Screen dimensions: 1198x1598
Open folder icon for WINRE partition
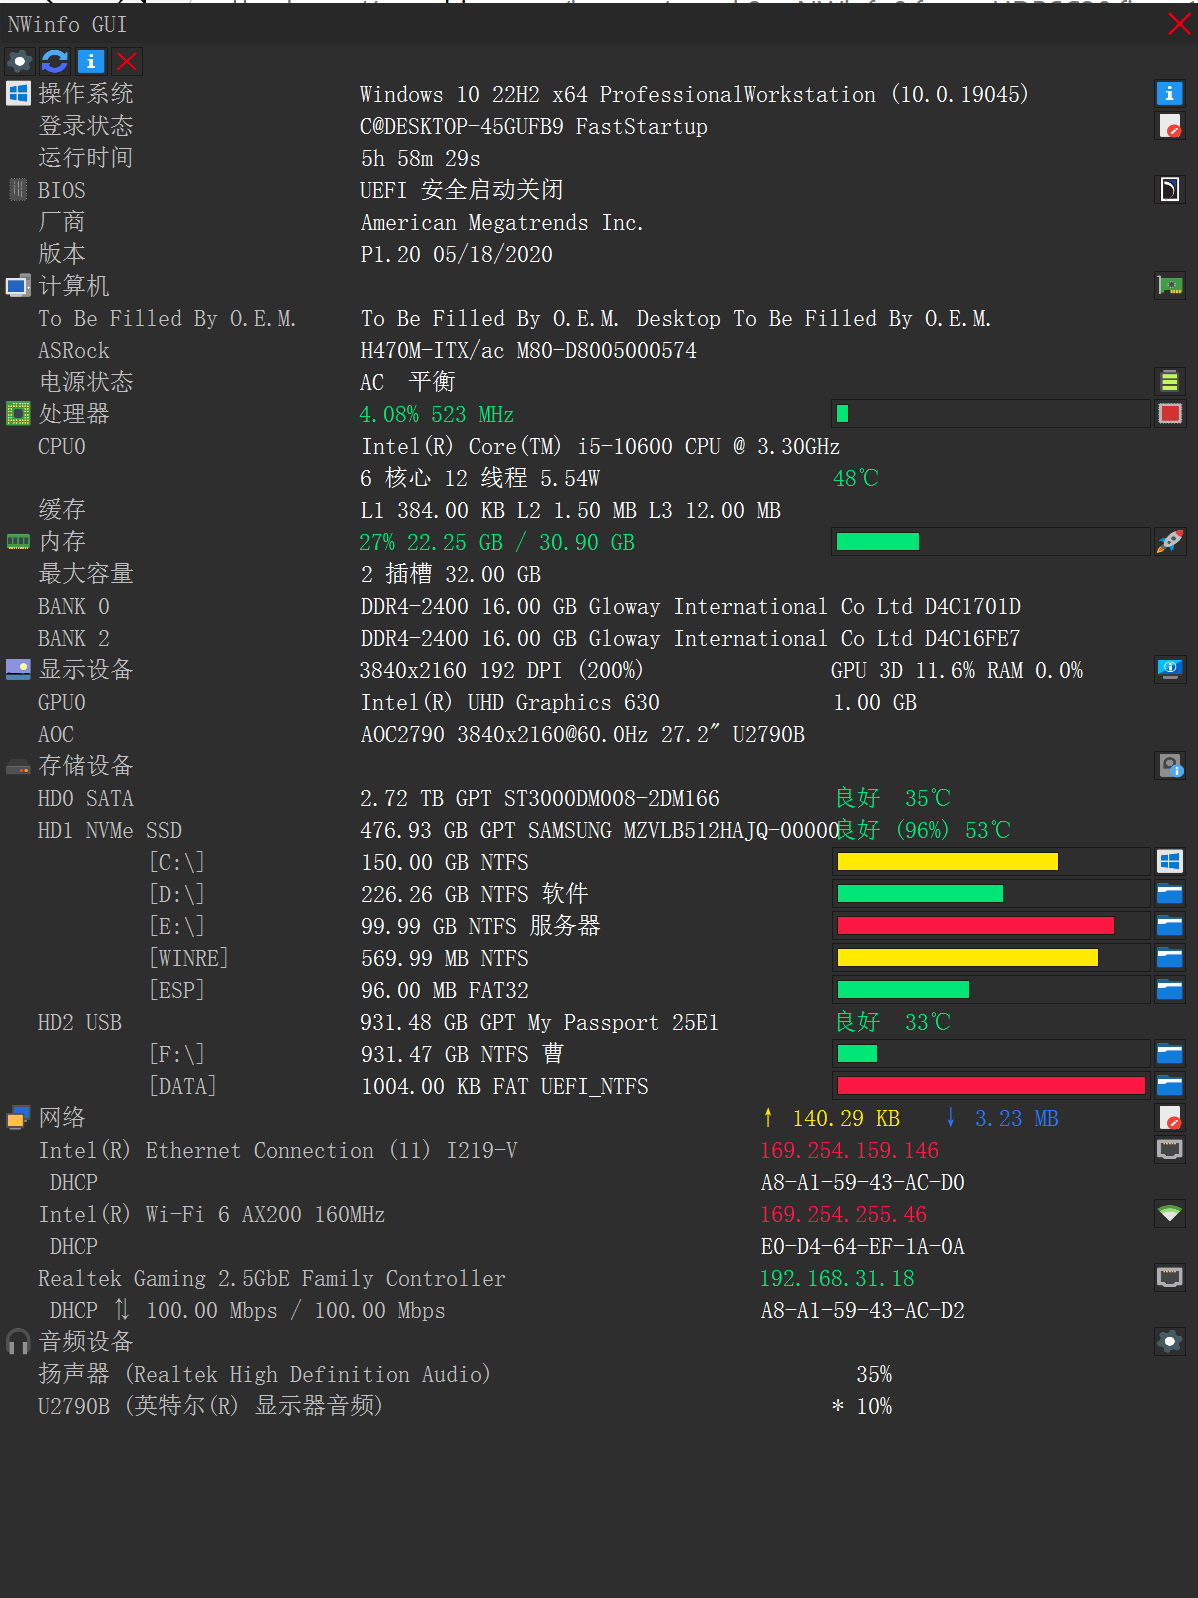[x=1170, y=958]
